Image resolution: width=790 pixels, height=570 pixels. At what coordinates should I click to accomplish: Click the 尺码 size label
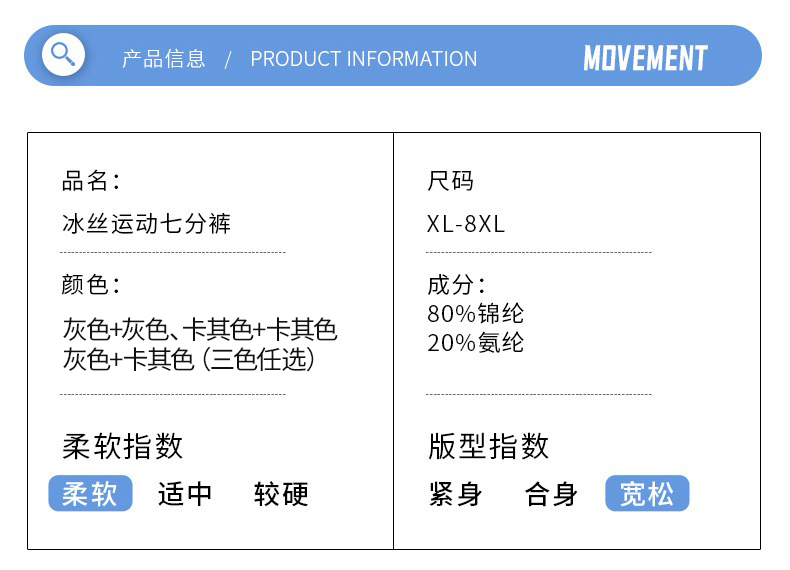[x=450, y=181]
